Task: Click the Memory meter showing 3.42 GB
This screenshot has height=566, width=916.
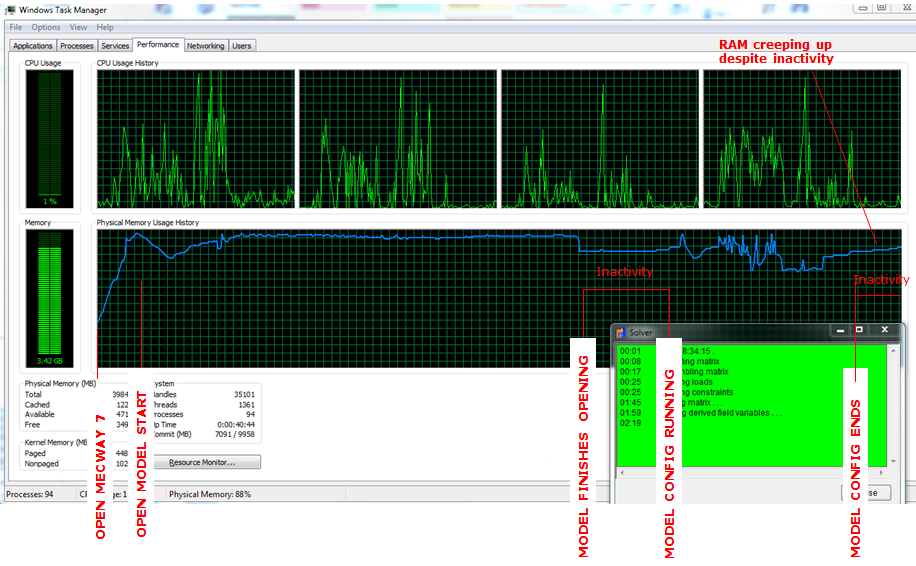Action: tap(50, 298)
